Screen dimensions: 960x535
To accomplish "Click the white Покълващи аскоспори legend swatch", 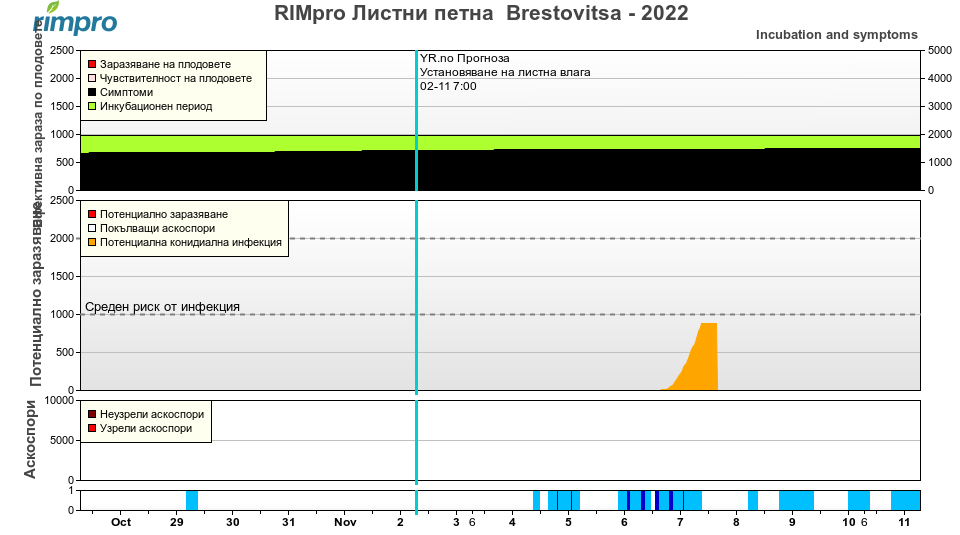I will pyautogui.click(x=92, y=228).
